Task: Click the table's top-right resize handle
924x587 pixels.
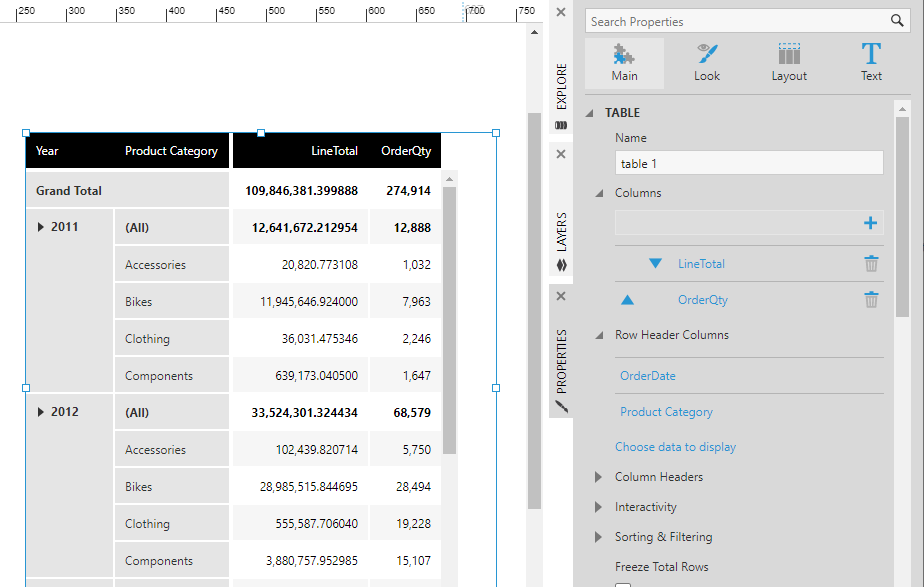Action: click(x=496, y=133)
